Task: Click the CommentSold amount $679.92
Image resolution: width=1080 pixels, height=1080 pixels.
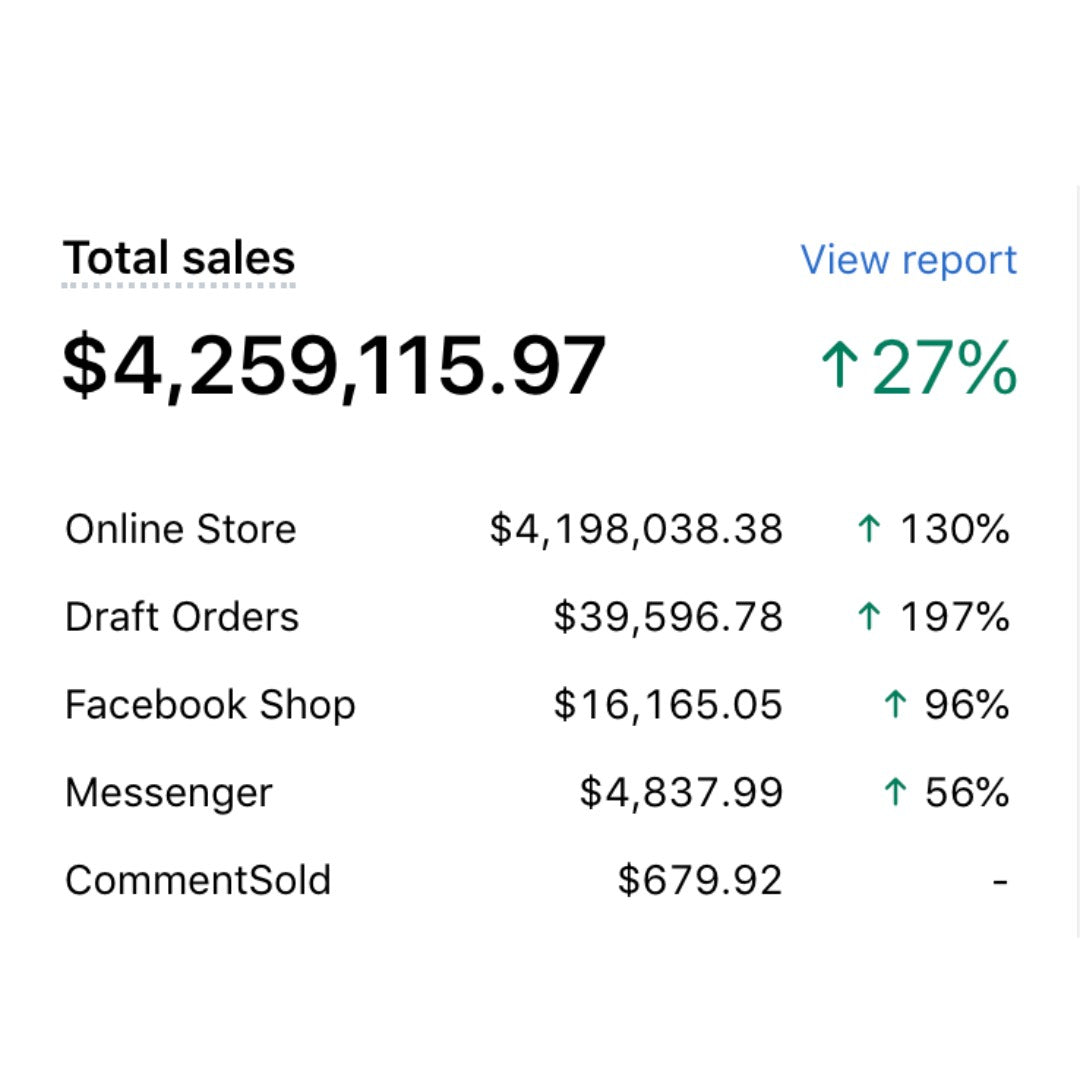Action: pos(700,881)
